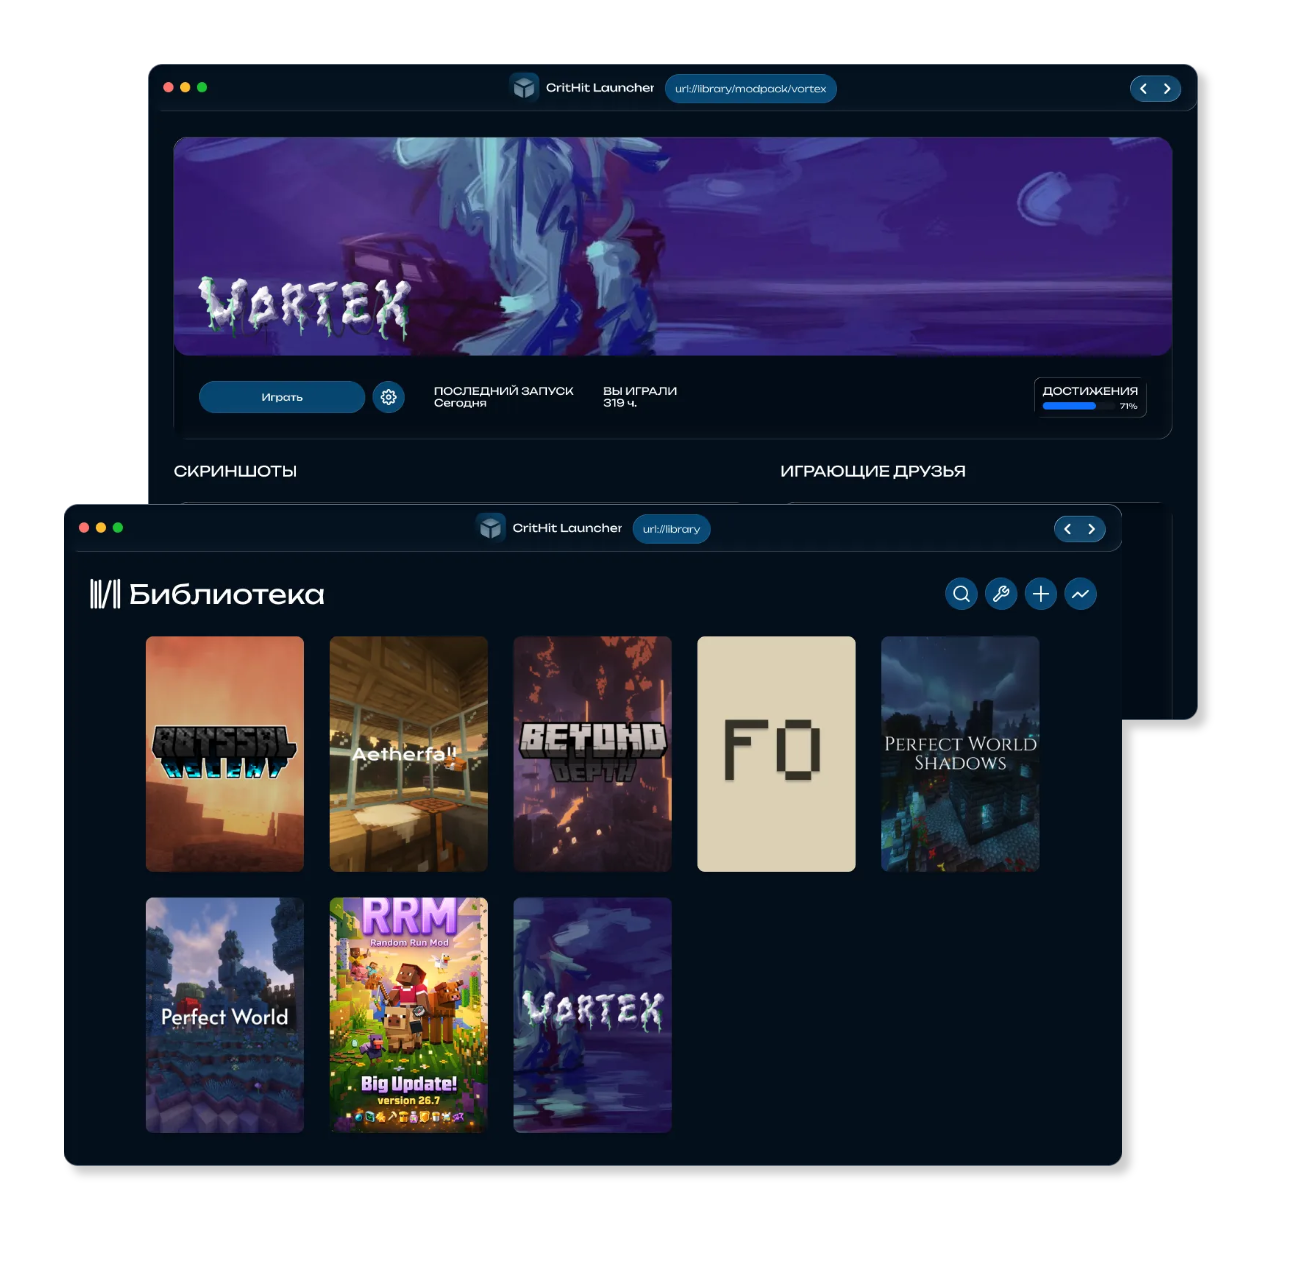Open search in the Library window
This screenshot has width=1310, height=1278.
961,594
